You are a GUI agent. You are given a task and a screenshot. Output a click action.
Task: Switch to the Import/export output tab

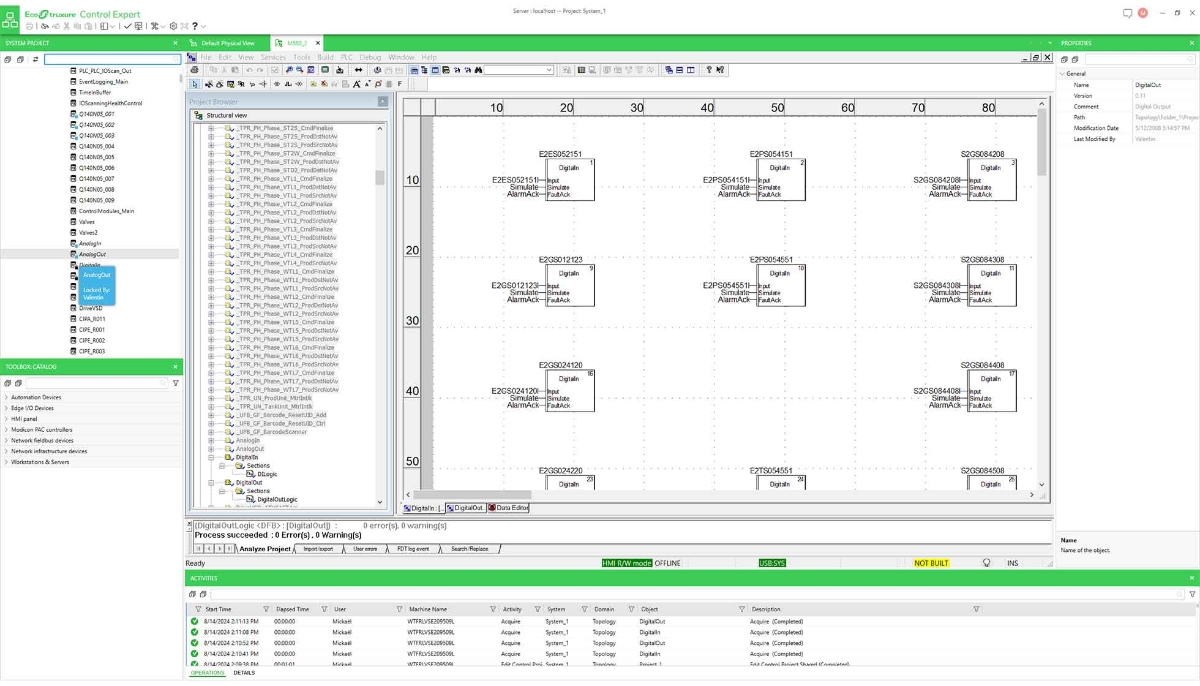point(318,548)
